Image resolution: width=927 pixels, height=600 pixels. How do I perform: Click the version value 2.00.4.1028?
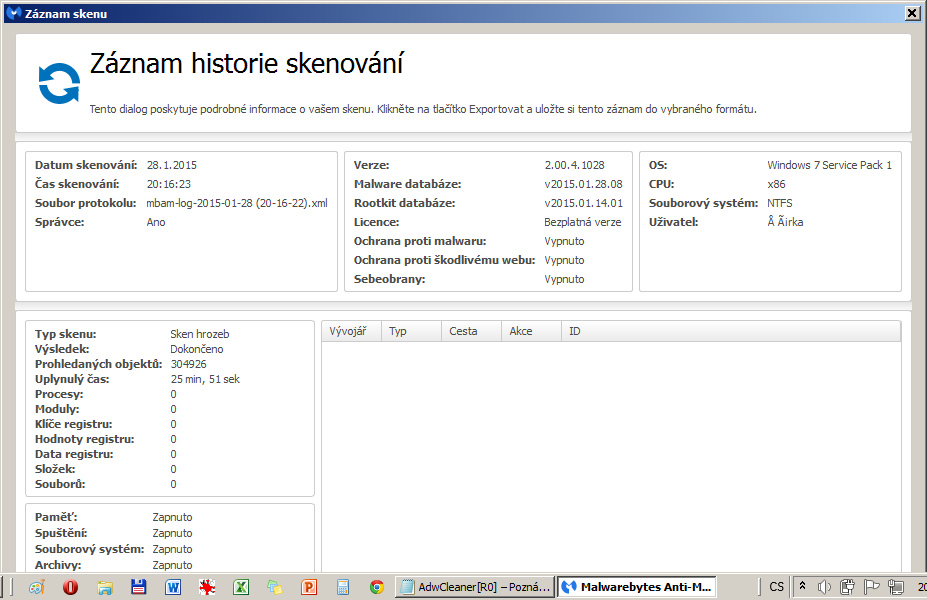pyautogui.click(x=574, y=166)
